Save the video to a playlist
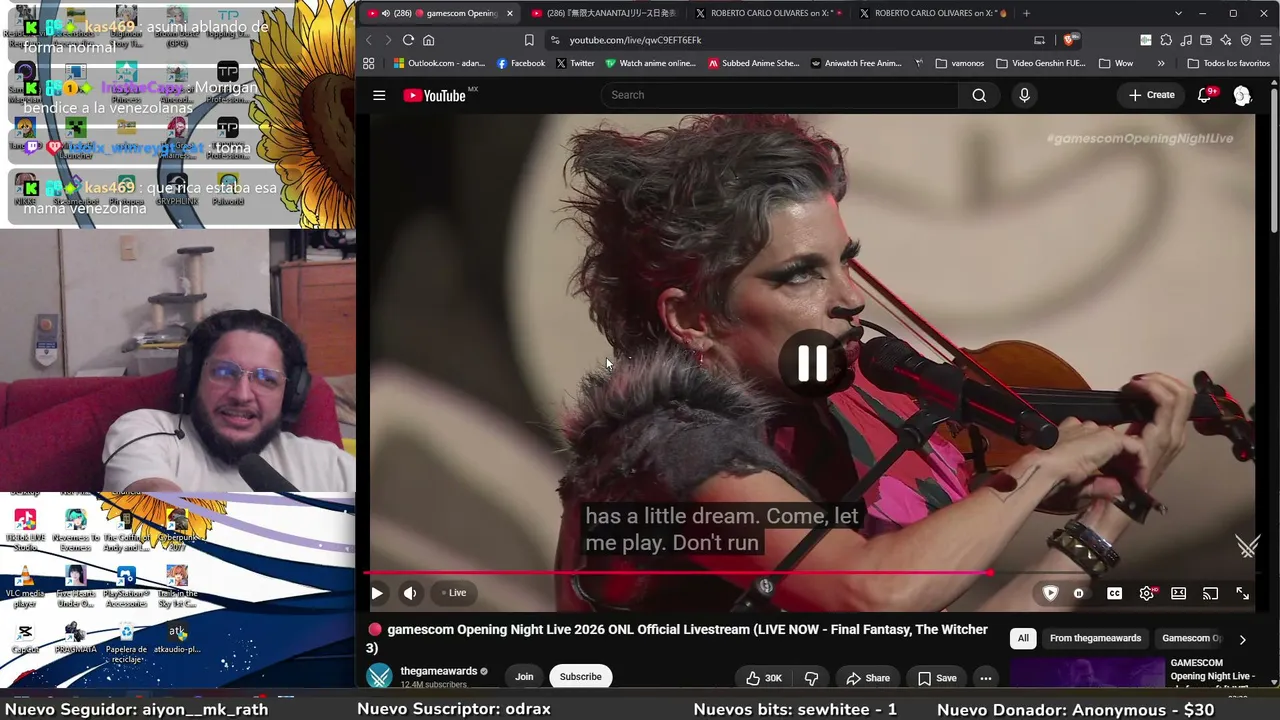 (937, 678)
